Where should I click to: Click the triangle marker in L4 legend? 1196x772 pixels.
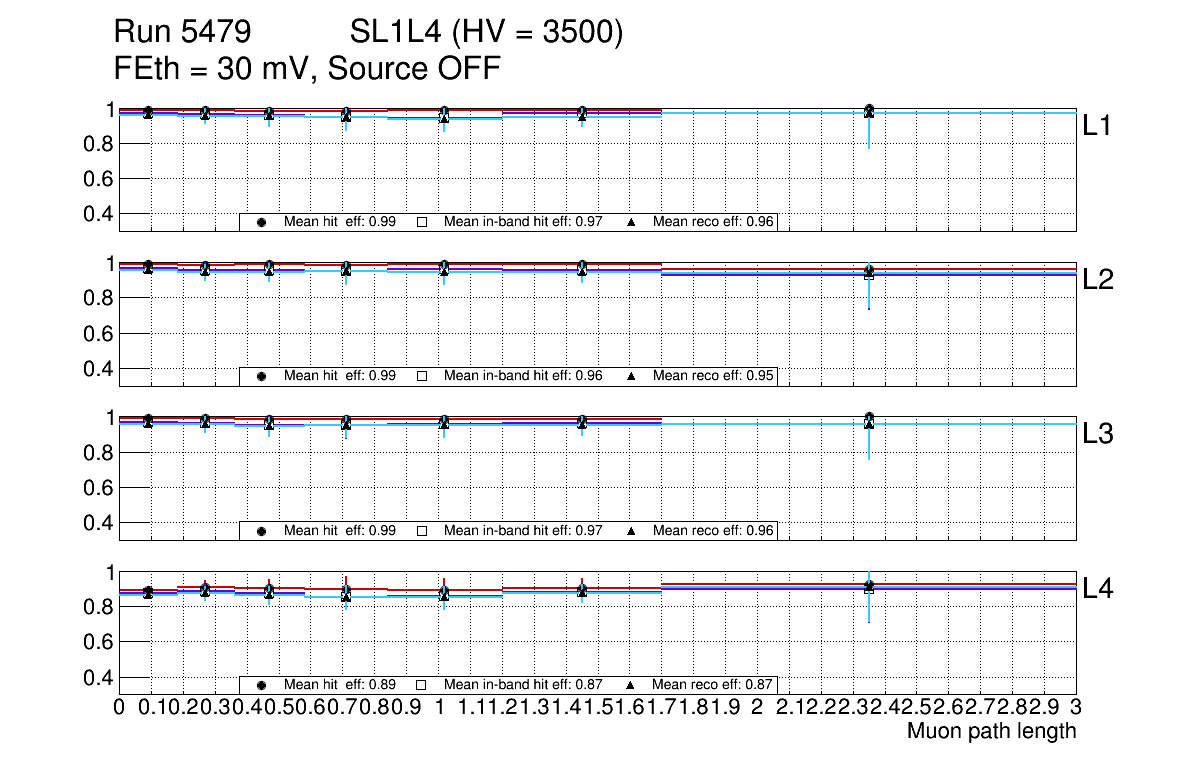(631, 685)
